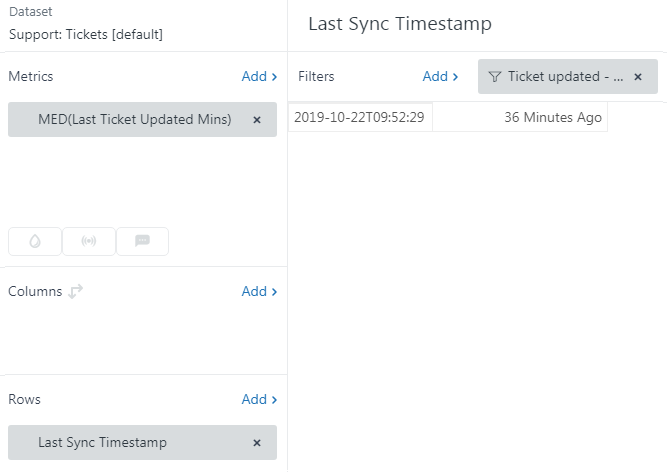
Task: Click the droplet color encoding icon
Action: coord(35,241)
